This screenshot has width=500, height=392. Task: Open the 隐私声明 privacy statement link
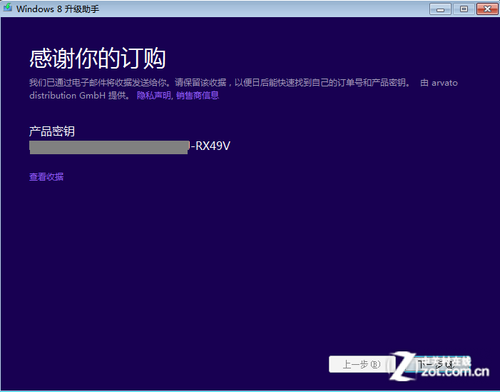154,96
